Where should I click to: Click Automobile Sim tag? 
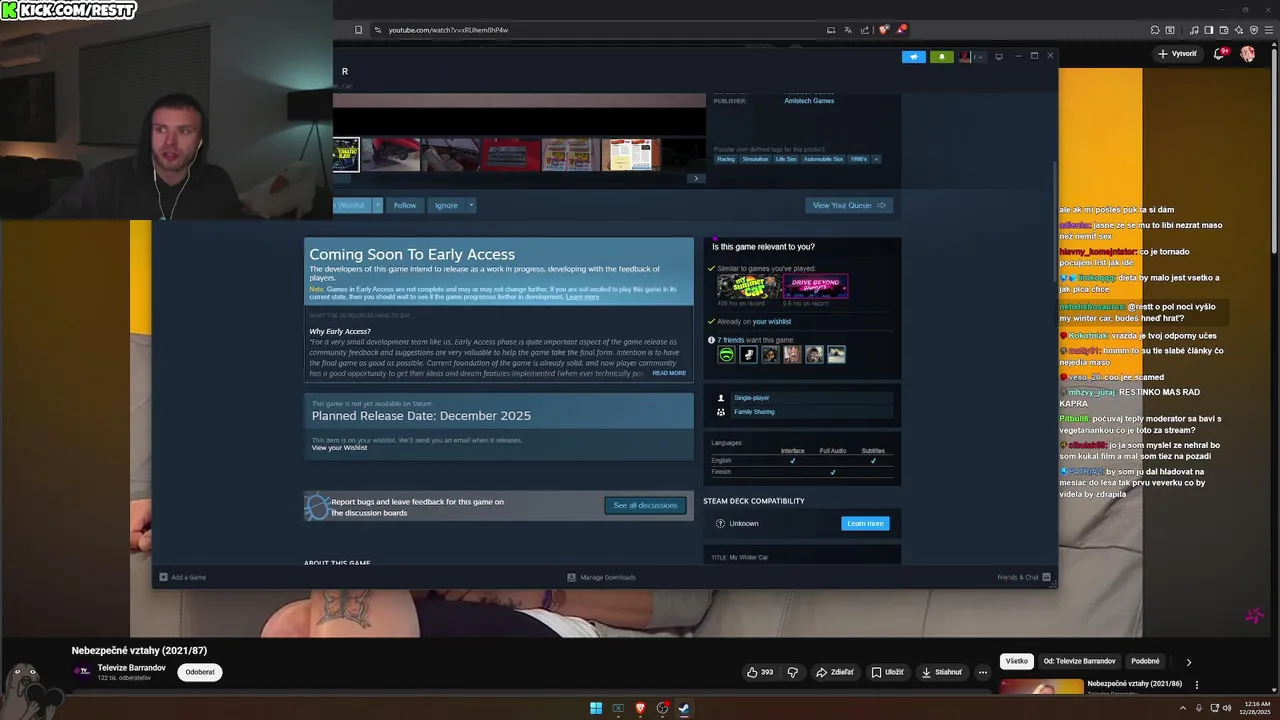(x=823, y=159)
